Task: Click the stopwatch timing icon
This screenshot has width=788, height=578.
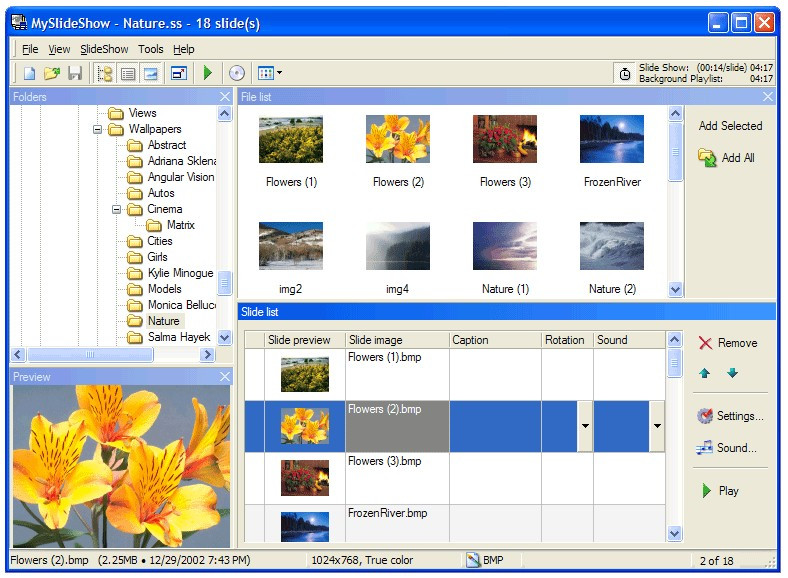Action: click(x=625, y=73)
